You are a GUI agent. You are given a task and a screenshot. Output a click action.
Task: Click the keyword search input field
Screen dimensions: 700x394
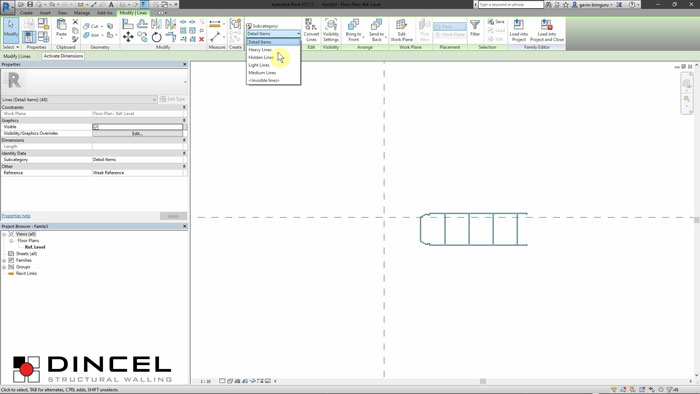511,4
